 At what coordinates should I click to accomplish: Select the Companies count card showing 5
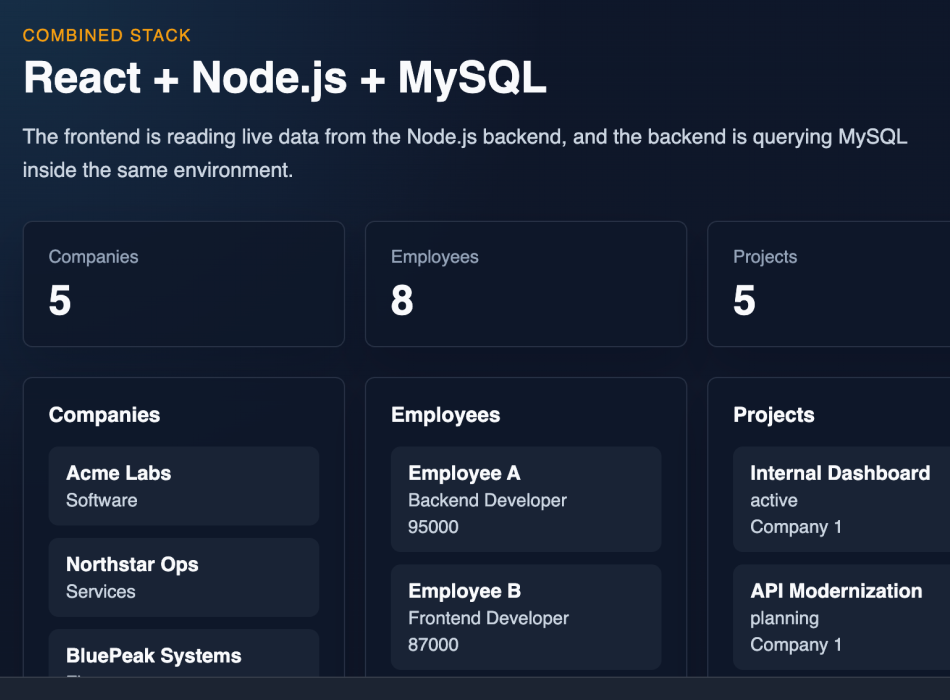(184, 284)
